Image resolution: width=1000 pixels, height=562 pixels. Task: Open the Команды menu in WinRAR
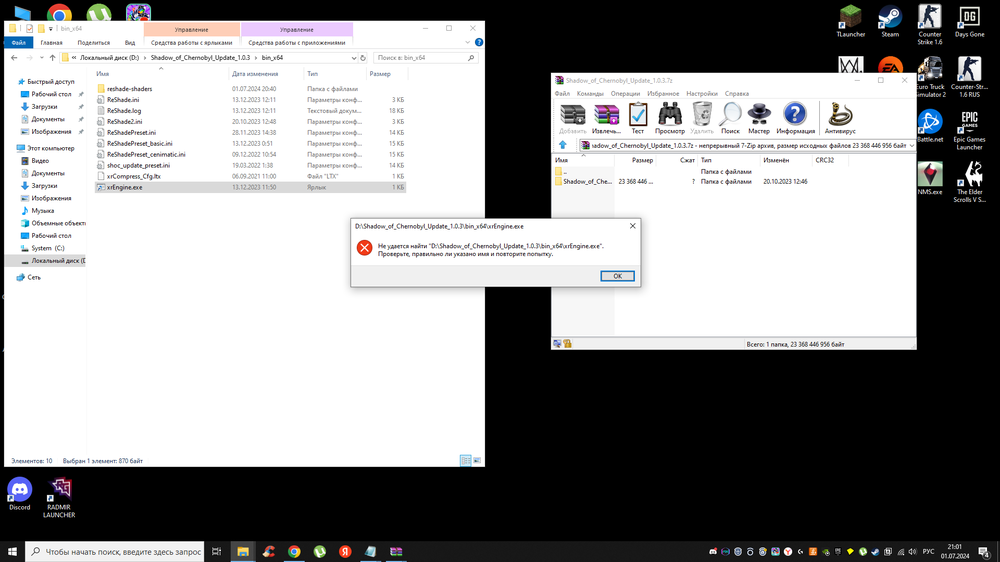pos(590,94)
